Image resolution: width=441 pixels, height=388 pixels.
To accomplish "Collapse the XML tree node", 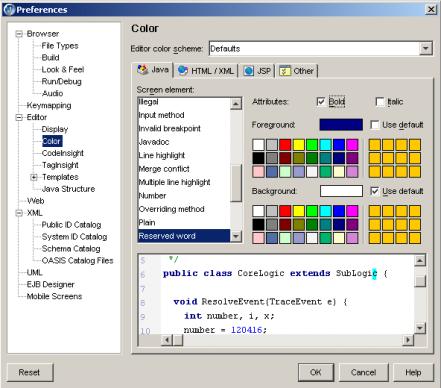I will pos(19,213).
